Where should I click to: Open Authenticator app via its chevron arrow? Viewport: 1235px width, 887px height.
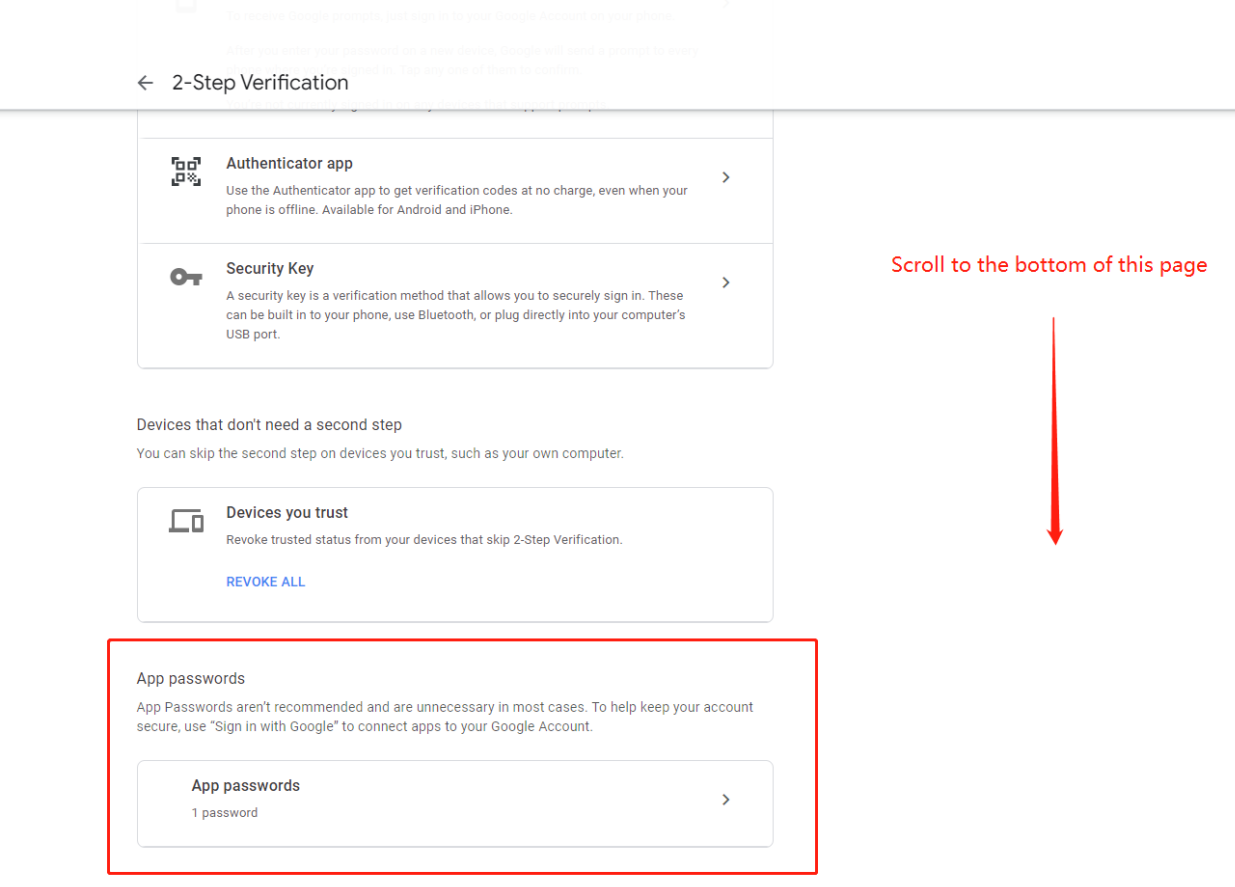point(726,177)
